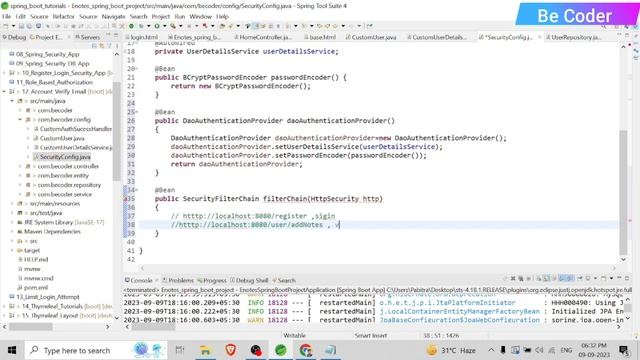
Task: Click the Save toolbar icon
Action: coord(22,26)
